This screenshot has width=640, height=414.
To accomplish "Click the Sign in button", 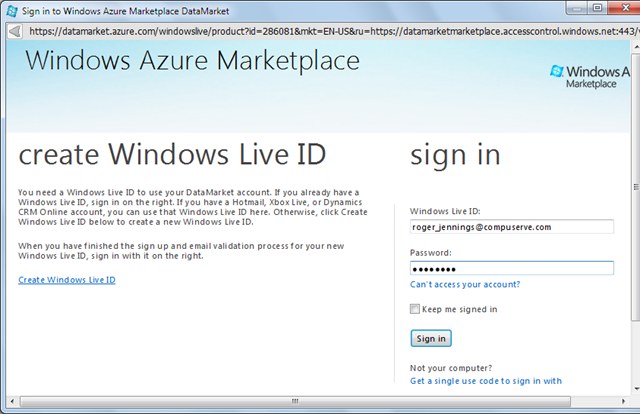I will coord(431,338).
